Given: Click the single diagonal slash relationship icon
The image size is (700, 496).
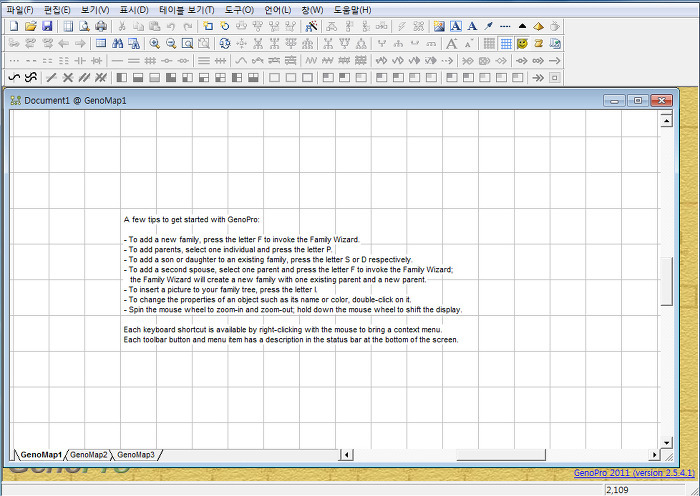Looking at the screenshot, I should point(51,78).
